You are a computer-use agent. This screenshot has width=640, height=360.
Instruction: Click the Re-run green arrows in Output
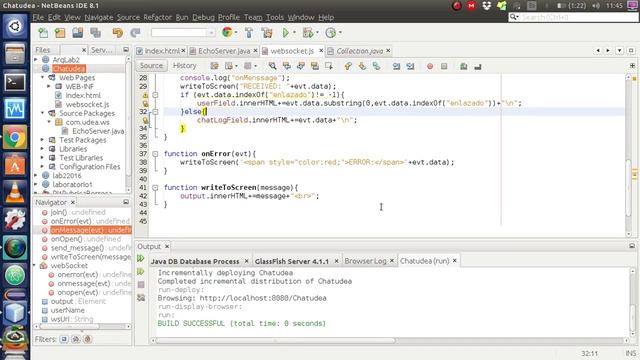pyautogui.click(x=141, y=258)
